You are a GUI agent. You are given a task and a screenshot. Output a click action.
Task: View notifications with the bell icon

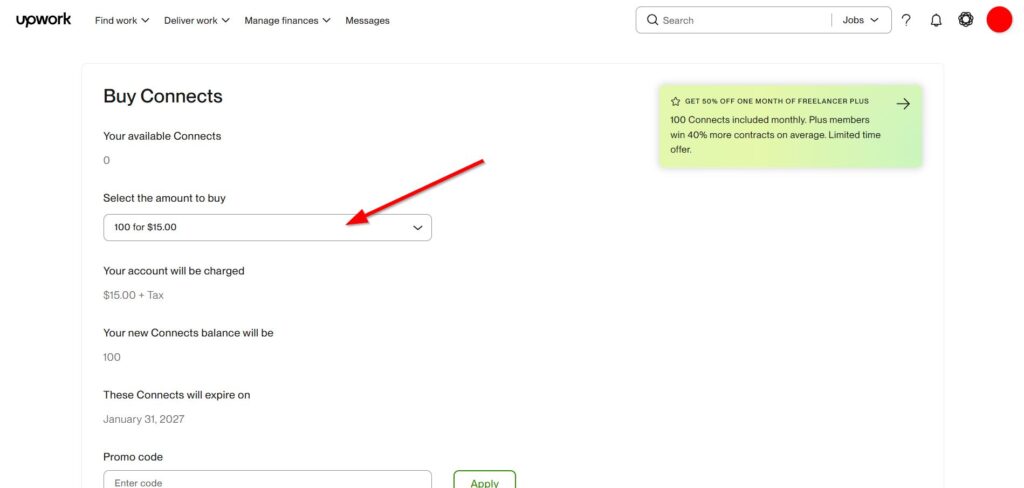936,20
